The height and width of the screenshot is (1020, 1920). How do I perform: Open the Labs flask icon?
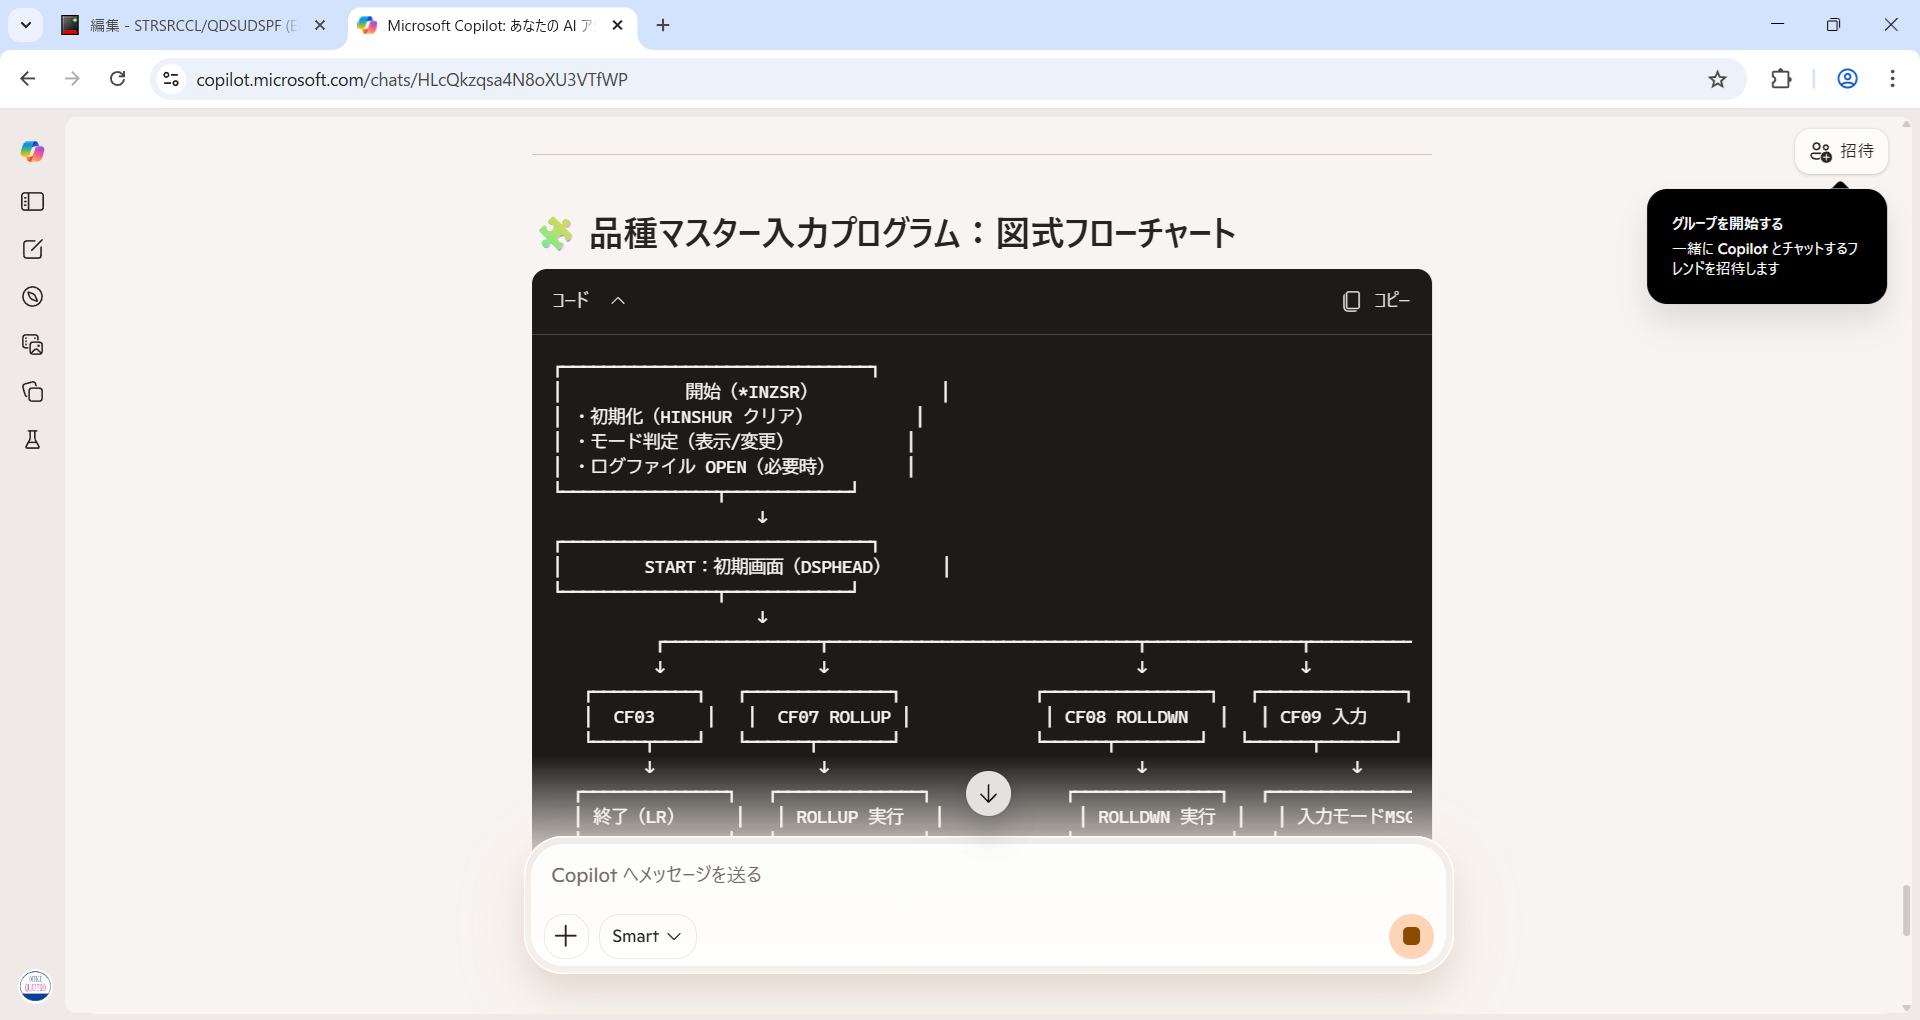tap(33, 440)
